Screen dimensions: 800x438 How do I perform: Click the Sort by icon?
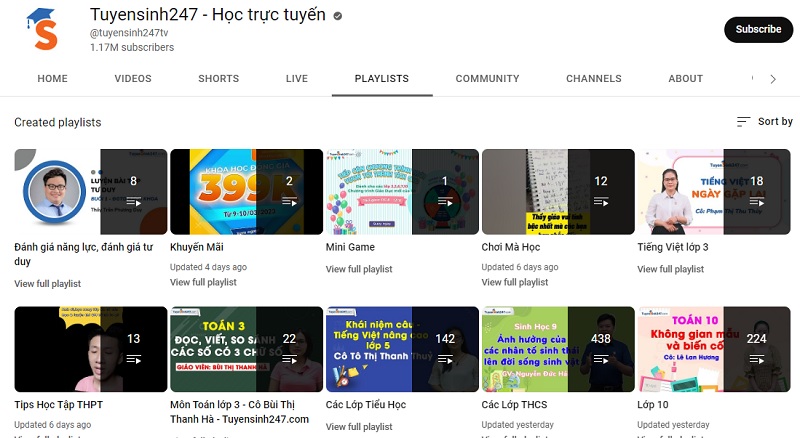pyautogui.click(x=743, y=122)
